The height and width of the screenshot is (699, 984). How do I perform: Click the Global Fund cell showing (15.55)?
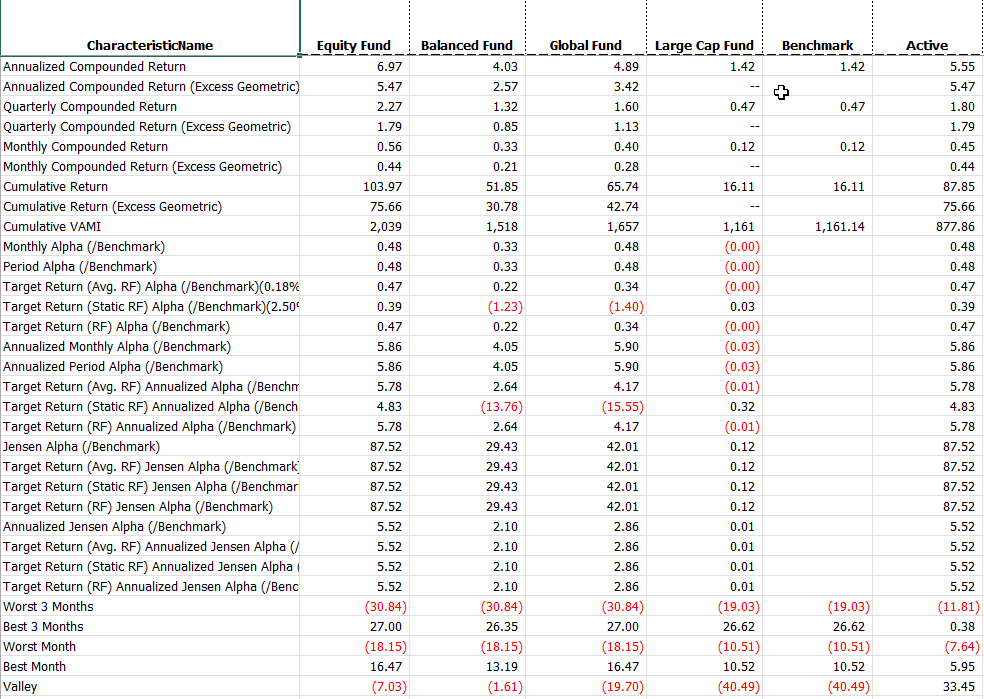[622, 407]
